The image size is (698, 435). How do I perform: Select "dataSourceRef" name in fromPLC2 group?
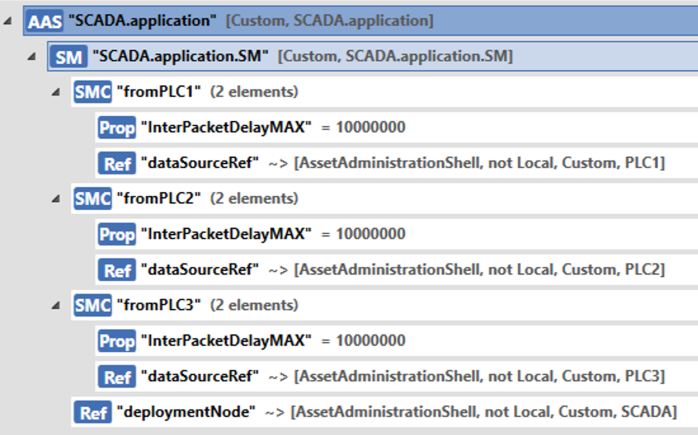[x=200, y=269]
